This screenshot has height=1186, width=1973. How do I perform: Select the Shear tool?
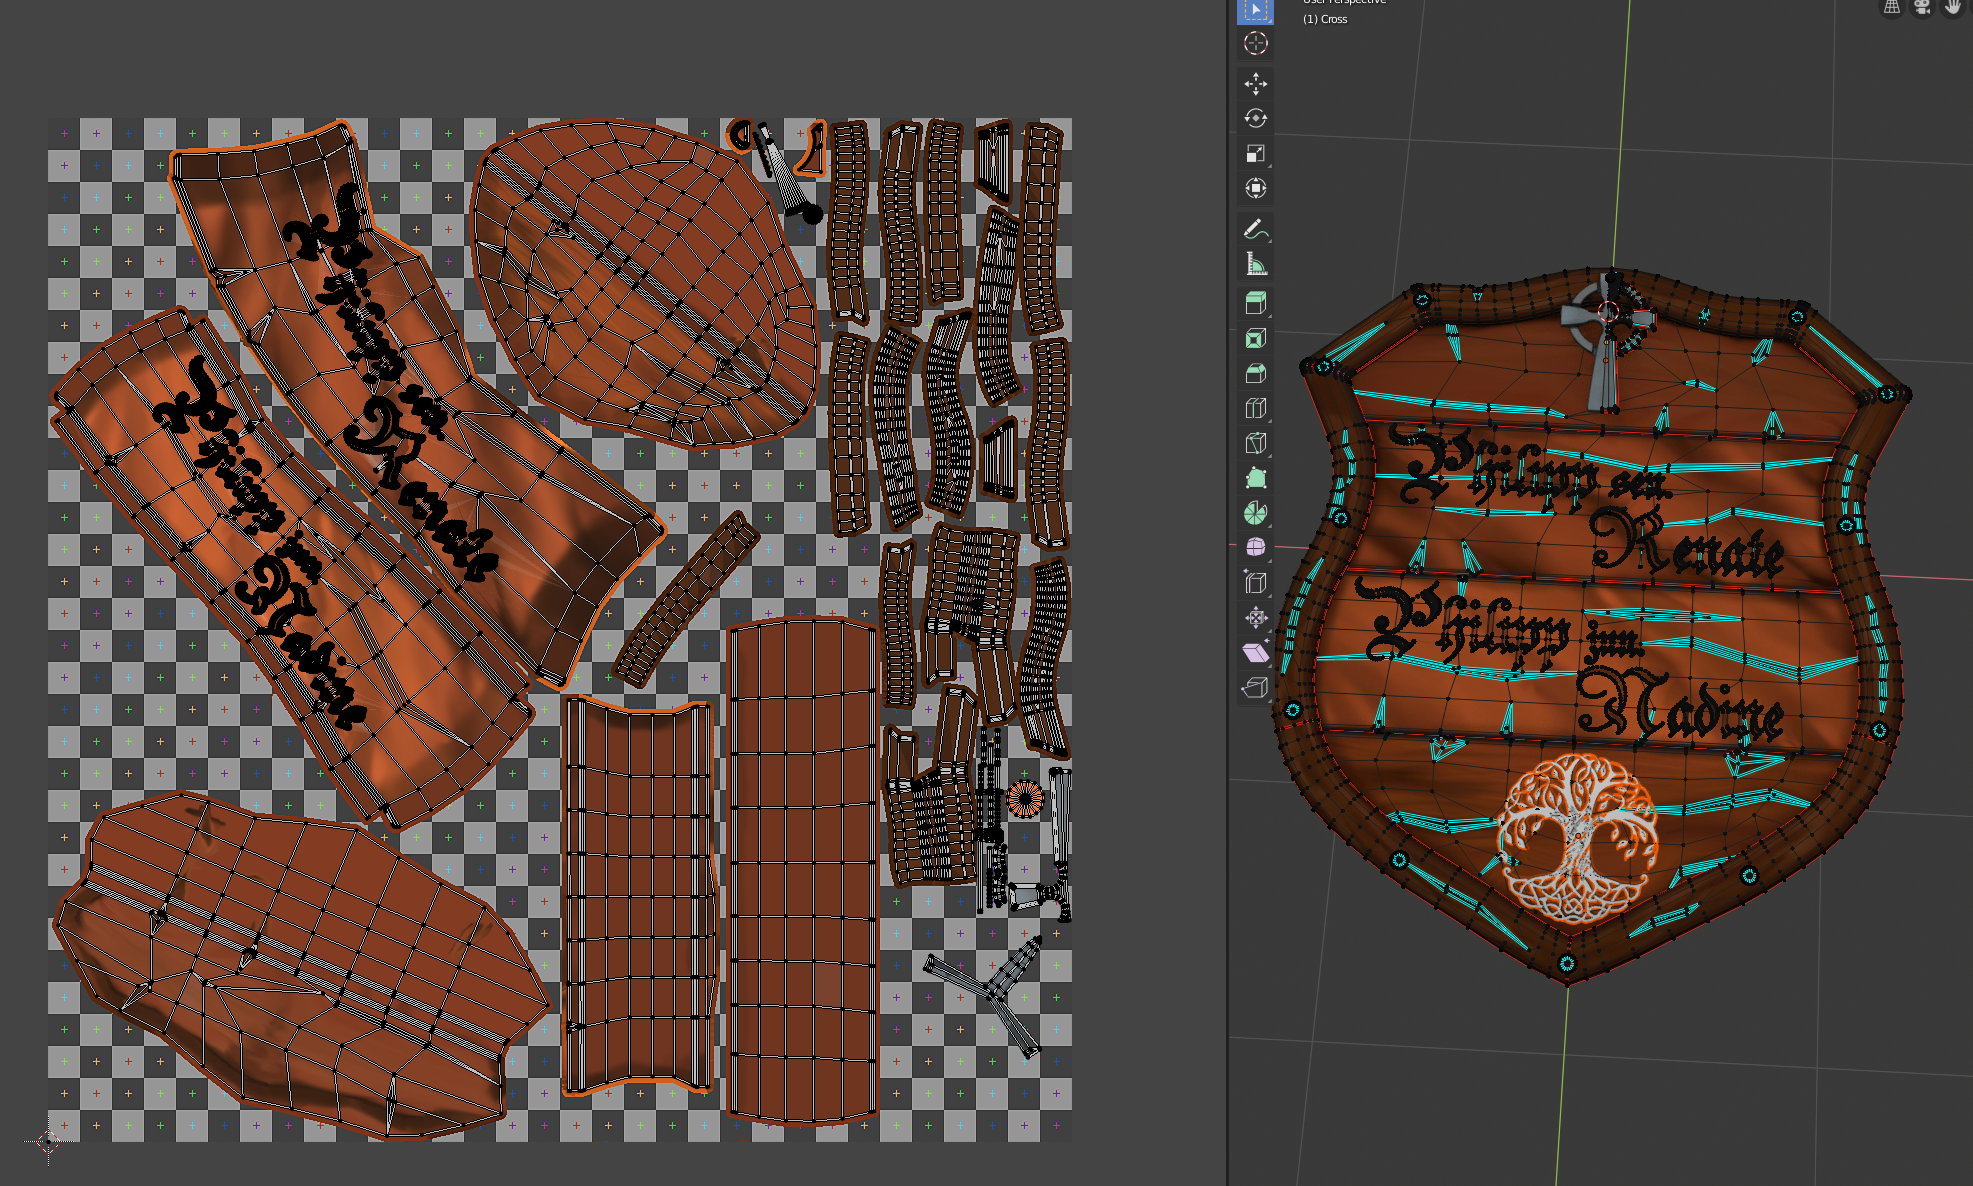pos(1255,652)
